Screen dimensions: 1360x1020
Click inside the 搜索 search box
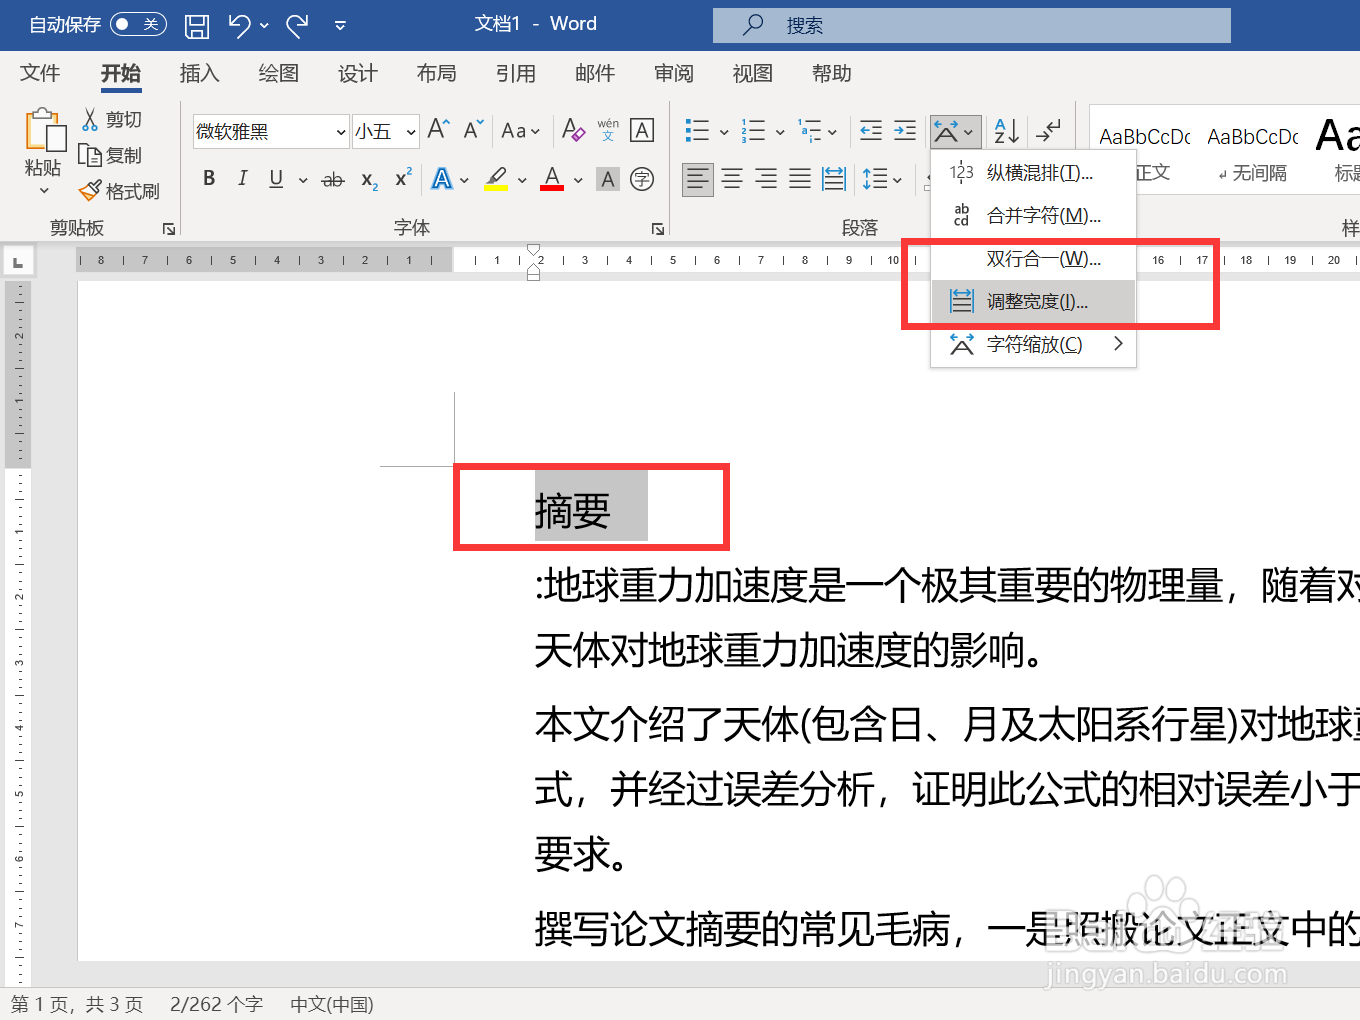click(970, 24)
